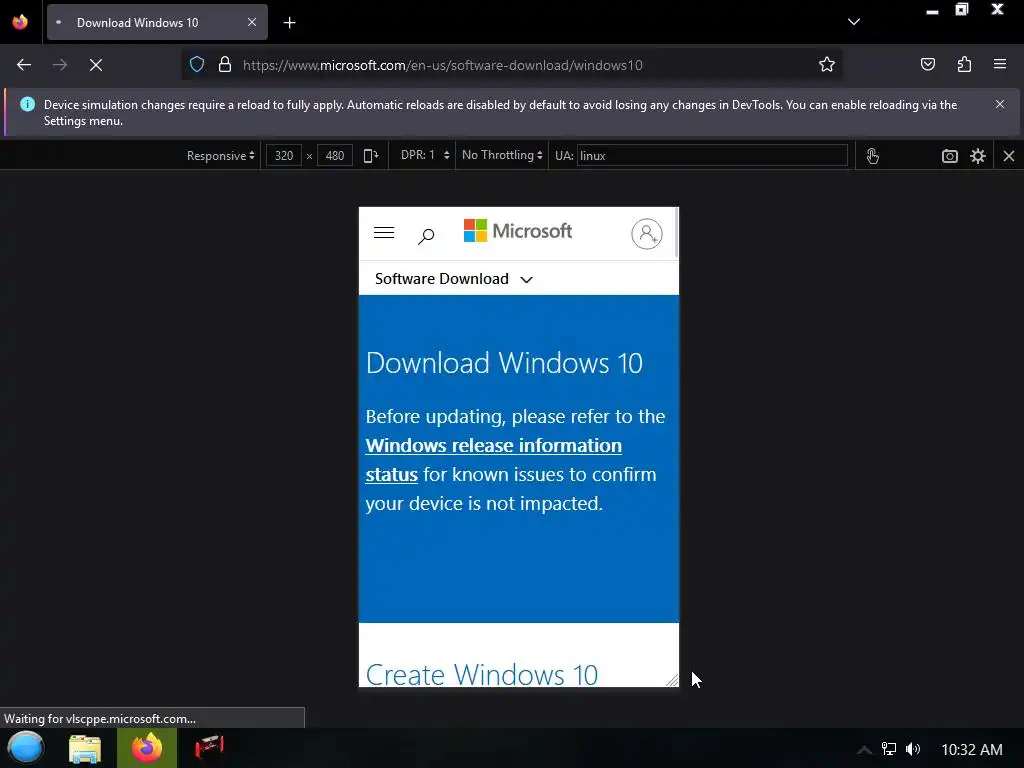Take a screenshot of the viewport
The height and width of the screenshot is (768, 1024).
pos(950,155)
